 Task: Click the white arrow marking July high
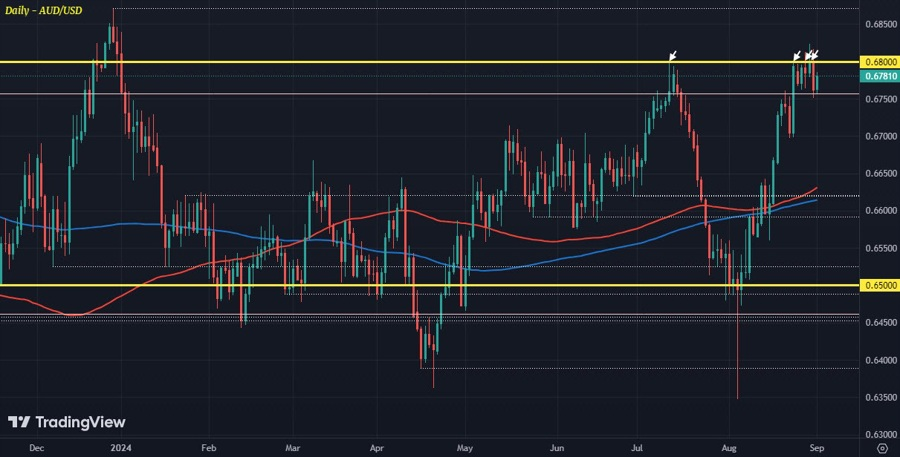pos(673,56)
